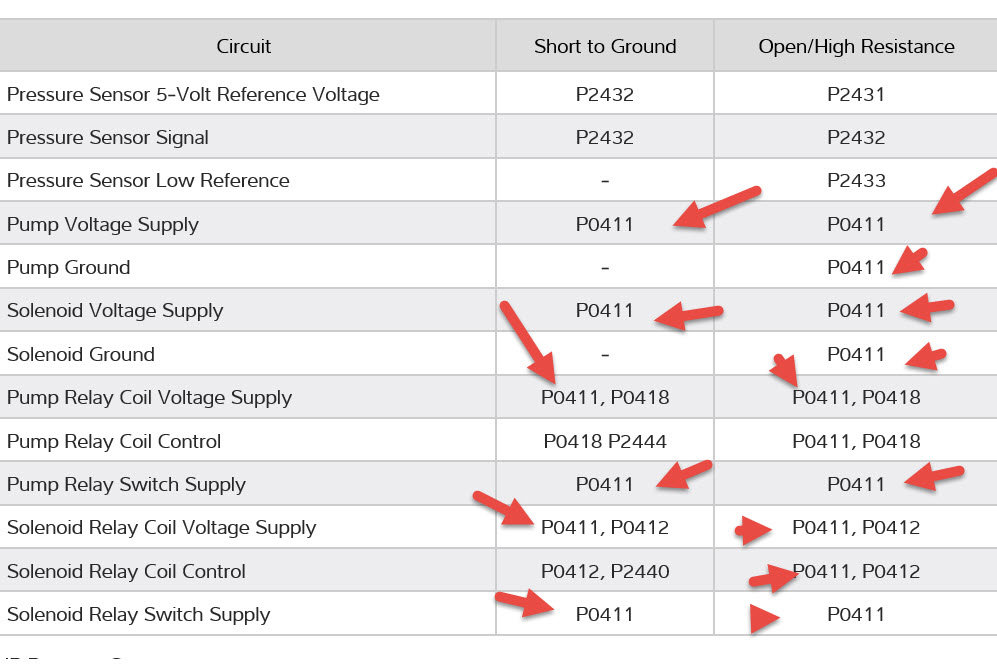The width and height of the screenshot is (997, 670).
Task: Select the Pump Ground circuit label
Action: point(68,268)
